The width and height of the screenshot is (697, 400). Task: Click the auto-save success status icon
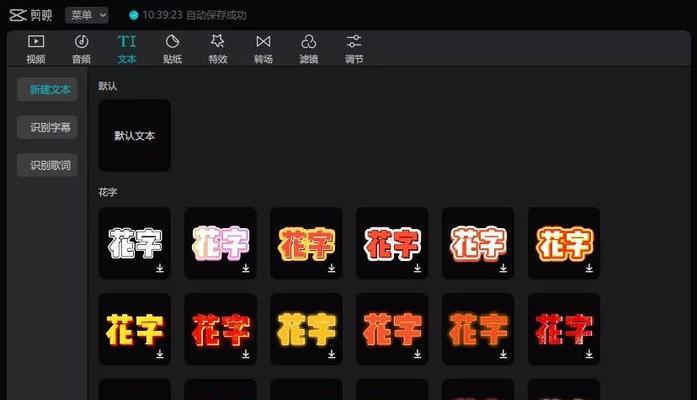click(133, 15)
